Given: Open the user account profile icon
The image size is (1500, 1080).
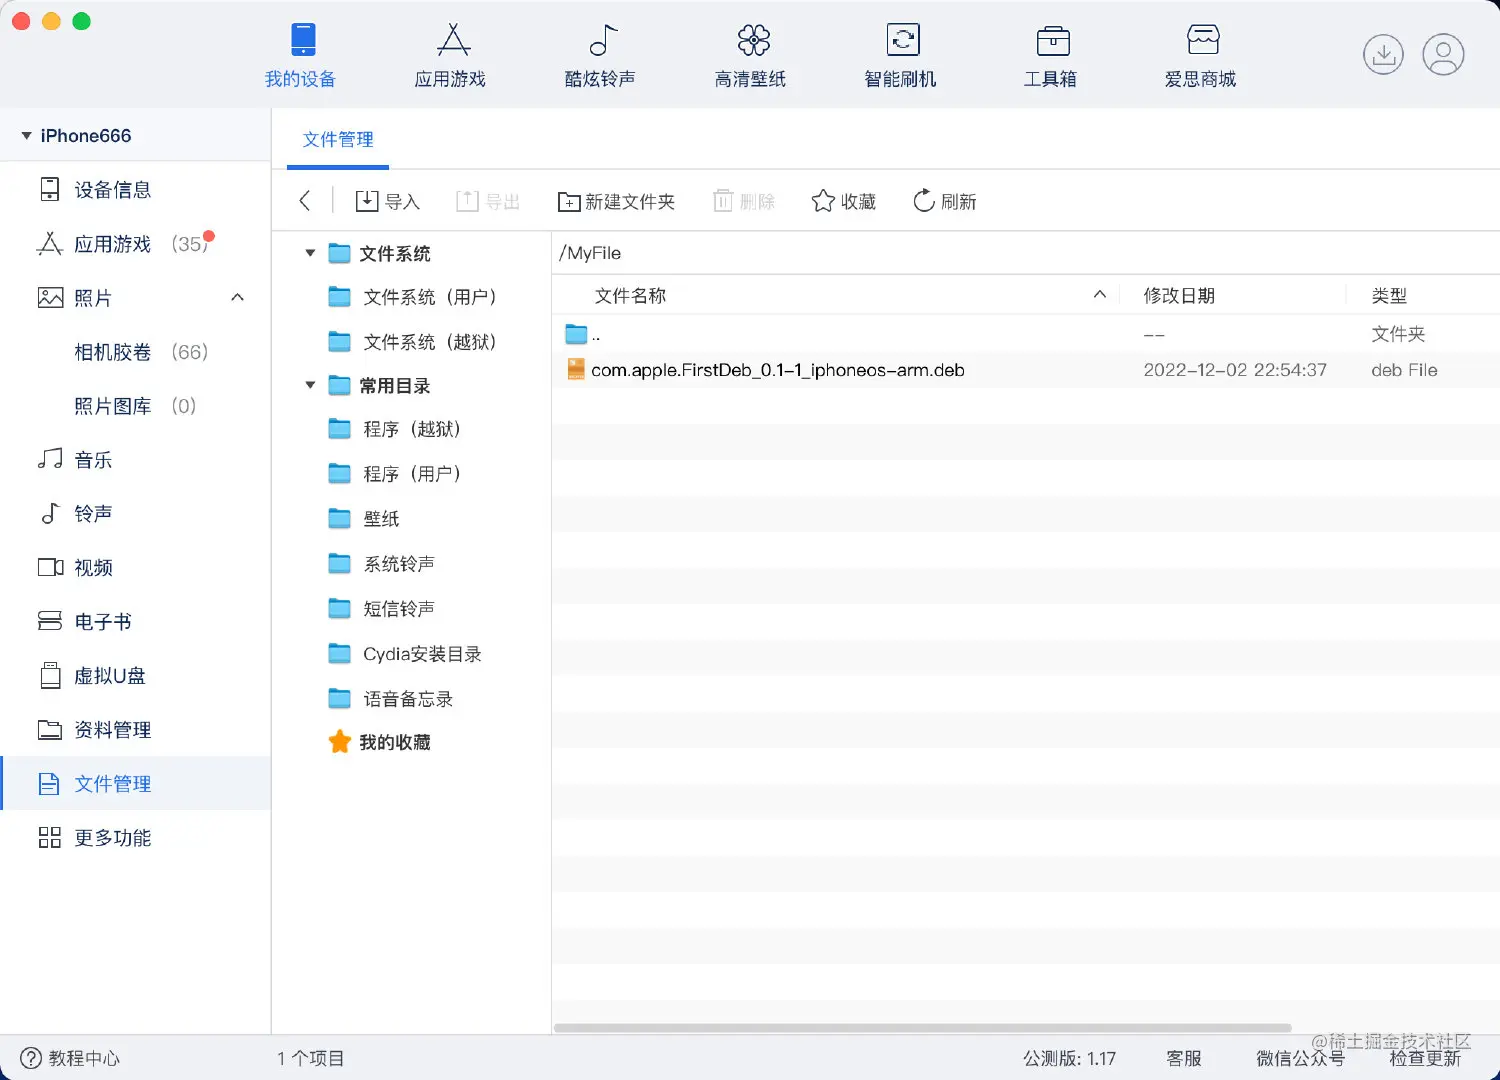Looking at the screenshot, I should [1443, 54].
